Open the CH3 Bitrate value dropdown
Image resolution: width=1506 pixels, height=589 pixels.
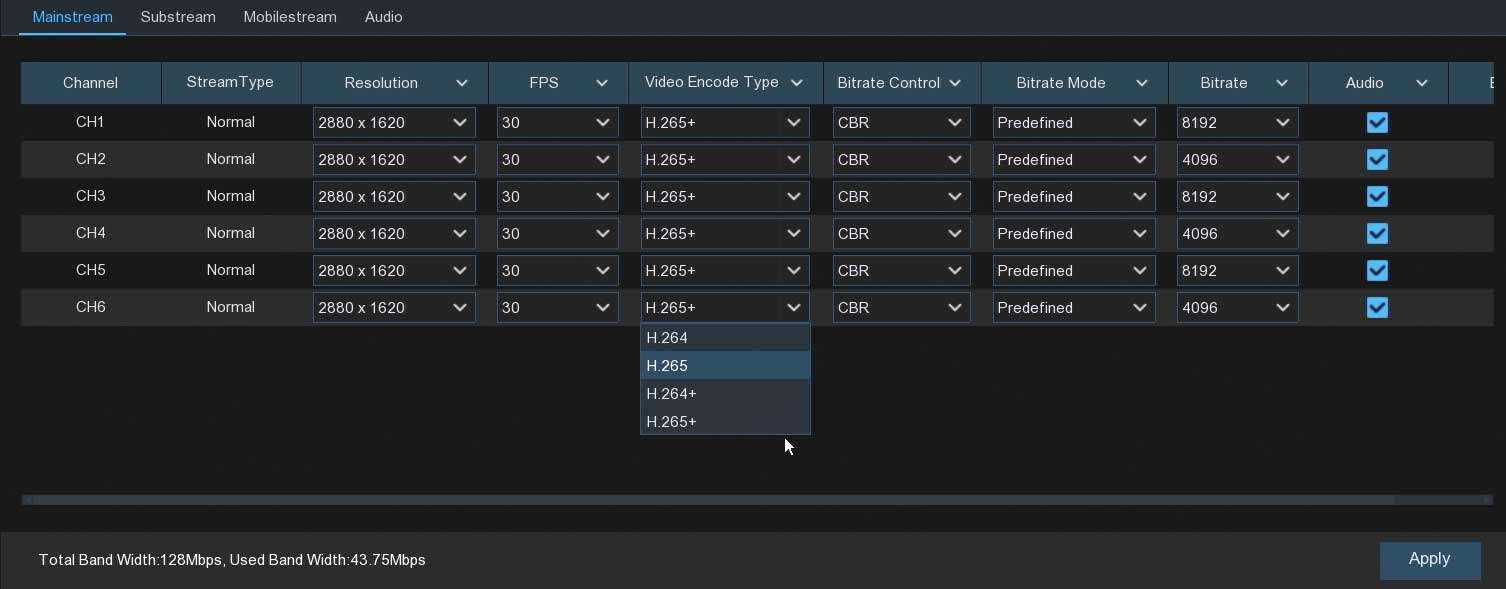pyautogui.click(x=1237, y=197)
